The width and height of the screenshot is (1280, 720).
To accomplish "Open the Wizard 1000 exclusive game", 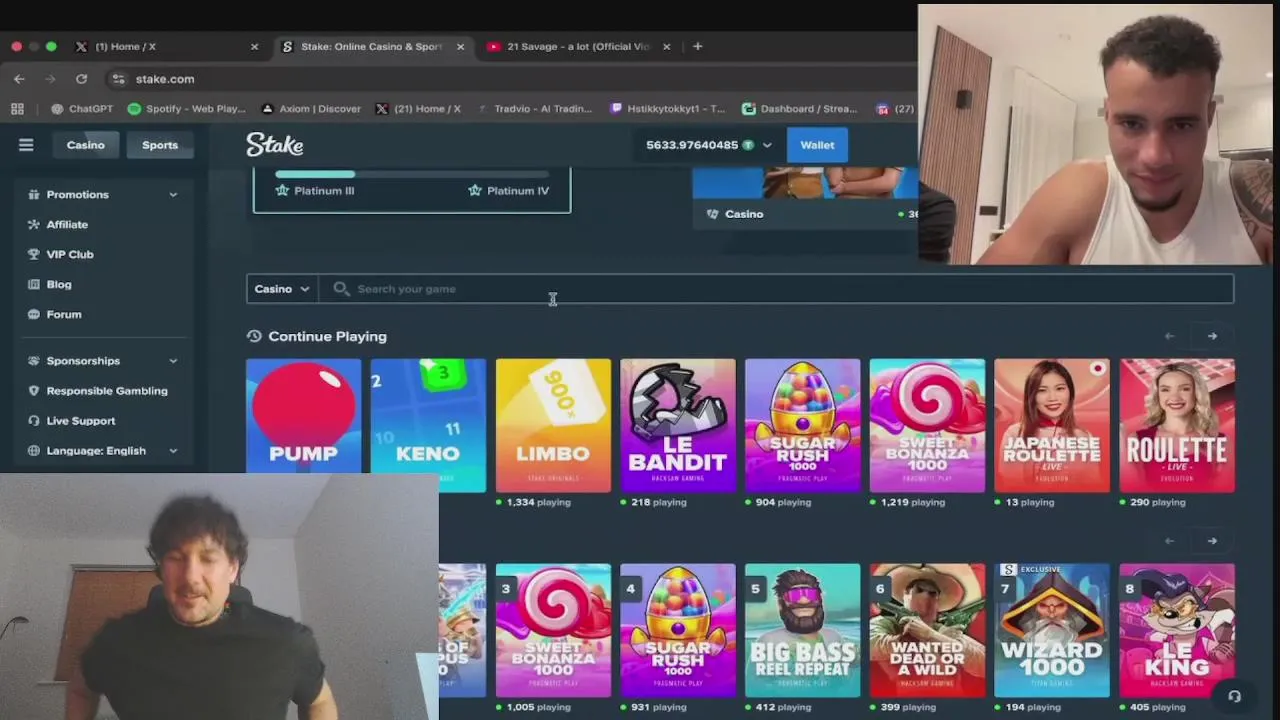I will pos(1052,631).
